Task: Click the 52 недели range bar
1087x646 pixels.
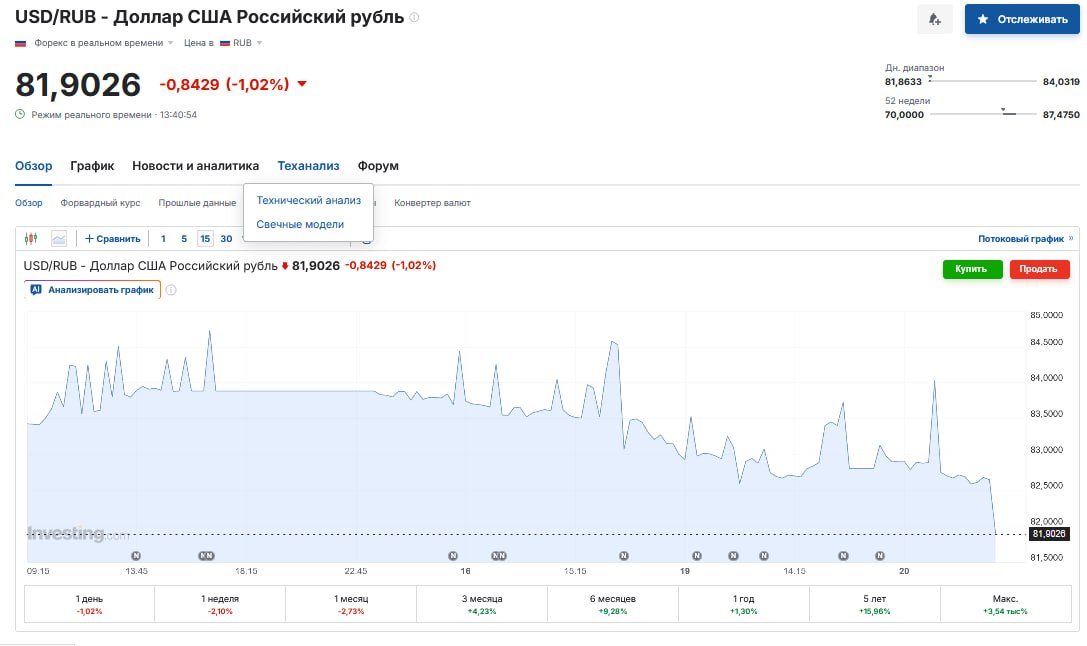Action: click(982, 114)
